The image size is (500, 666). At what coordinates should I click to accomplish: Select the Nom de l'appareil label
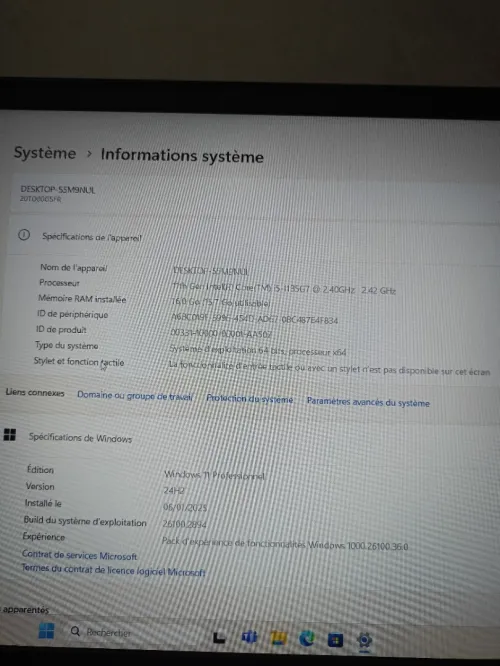[x=73, y=268]
